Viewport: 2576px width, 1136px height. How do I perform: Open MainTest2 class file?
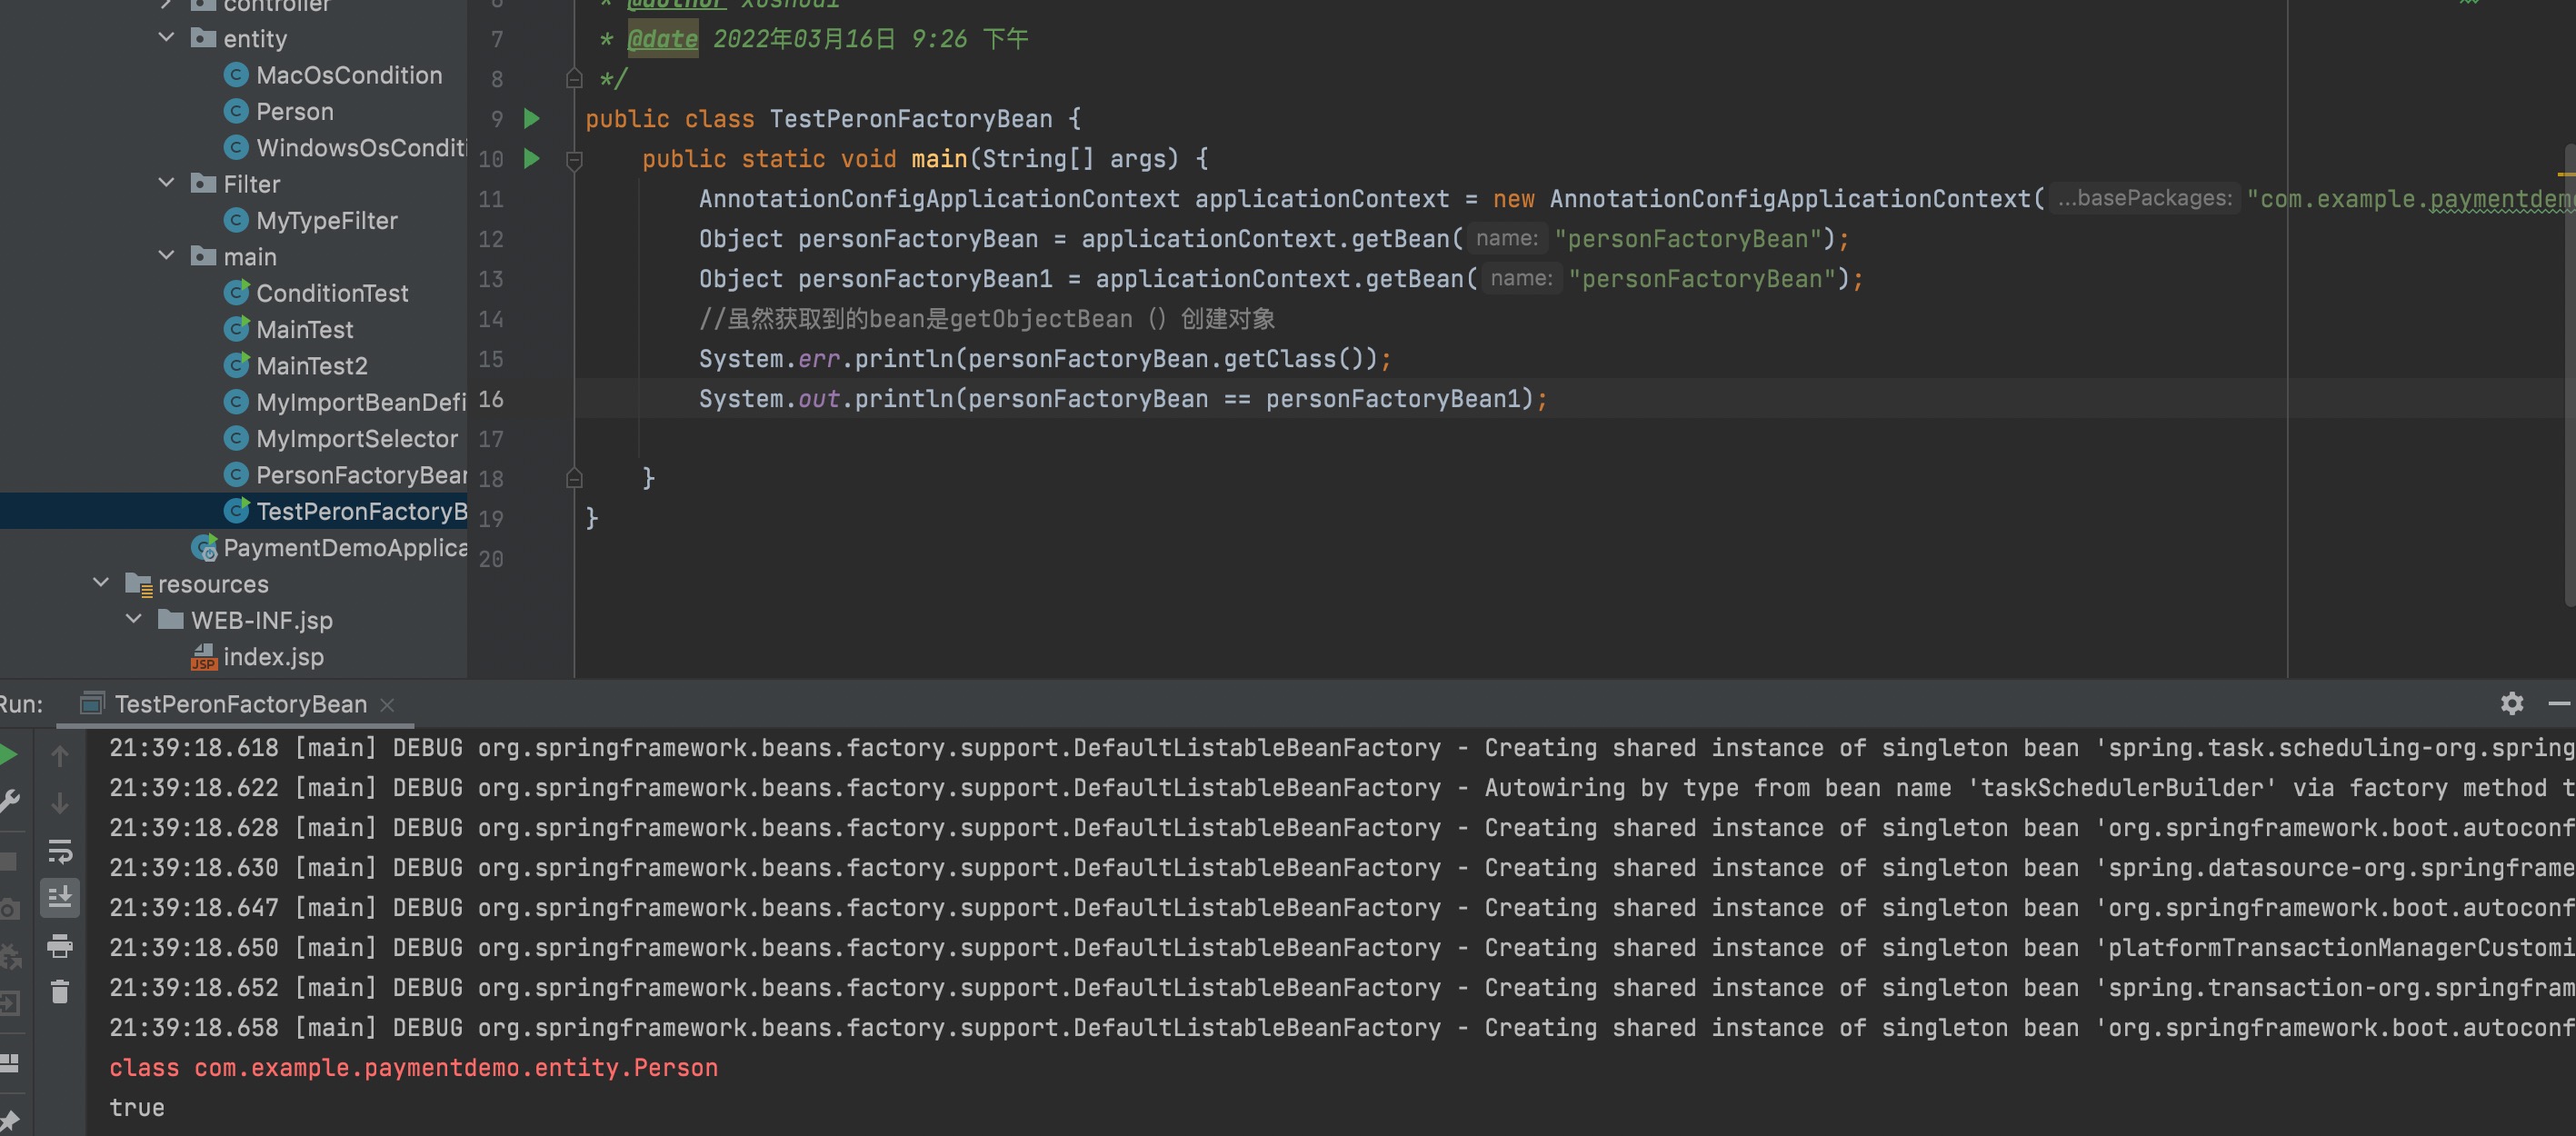coord(312,366)
